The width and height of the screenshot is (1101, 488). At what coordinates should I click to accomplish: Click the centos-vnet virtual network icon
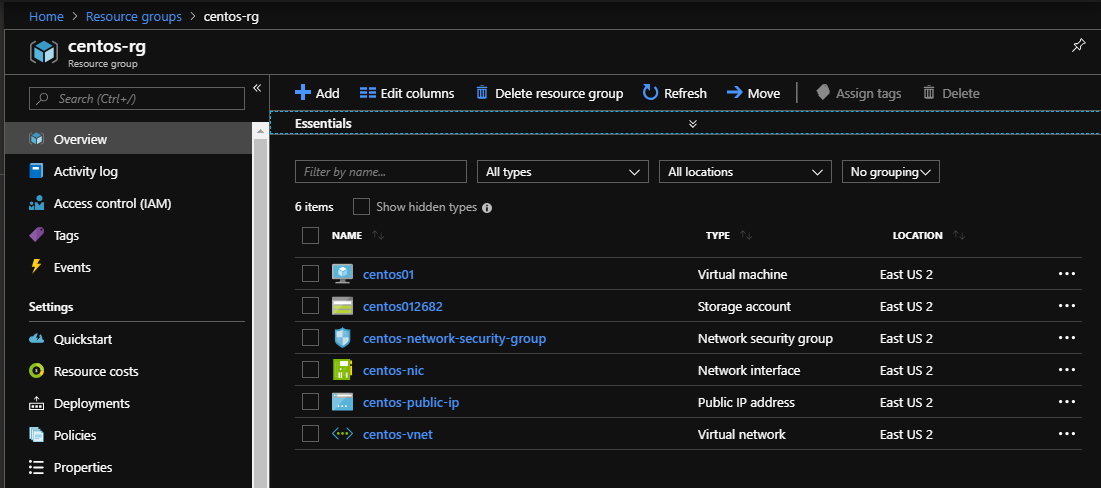(x=342, y=435)
